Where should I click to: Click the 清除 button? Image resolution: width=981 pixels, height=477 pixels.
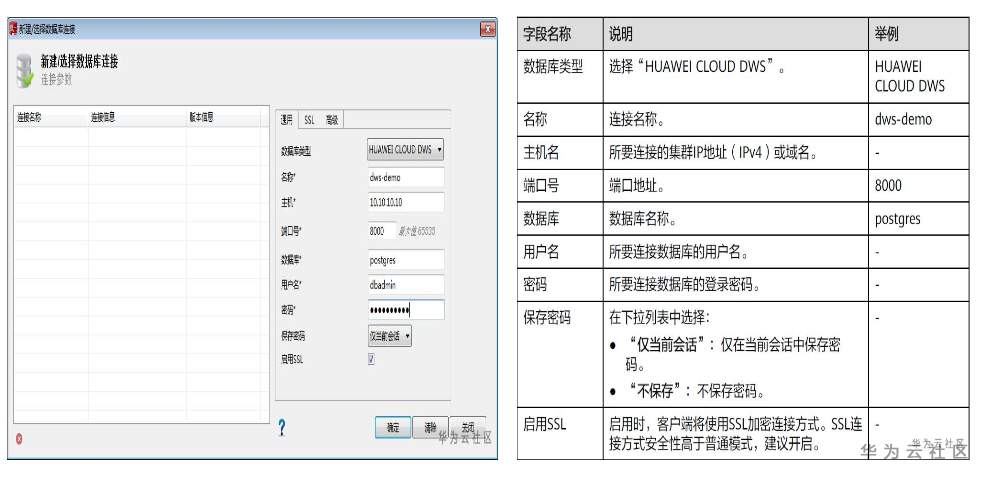(x=430, y=428)
